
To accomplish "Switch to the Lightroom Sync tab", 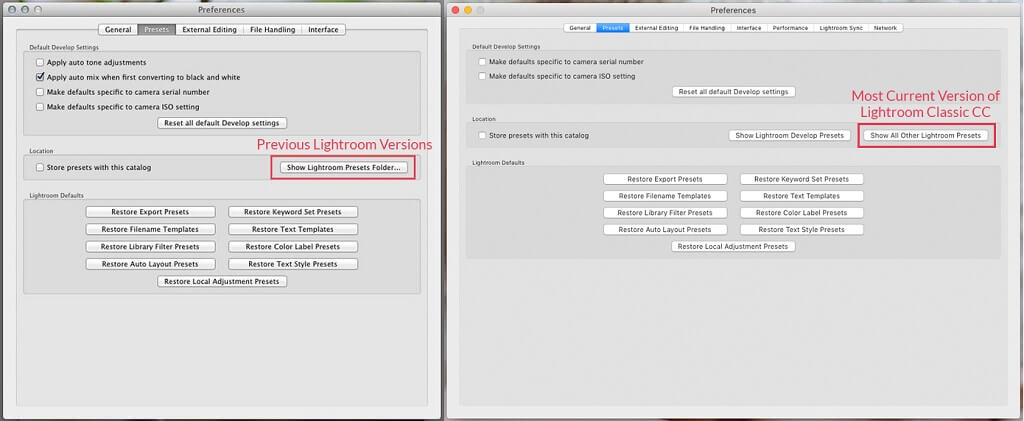I will (x=841, y=28).
